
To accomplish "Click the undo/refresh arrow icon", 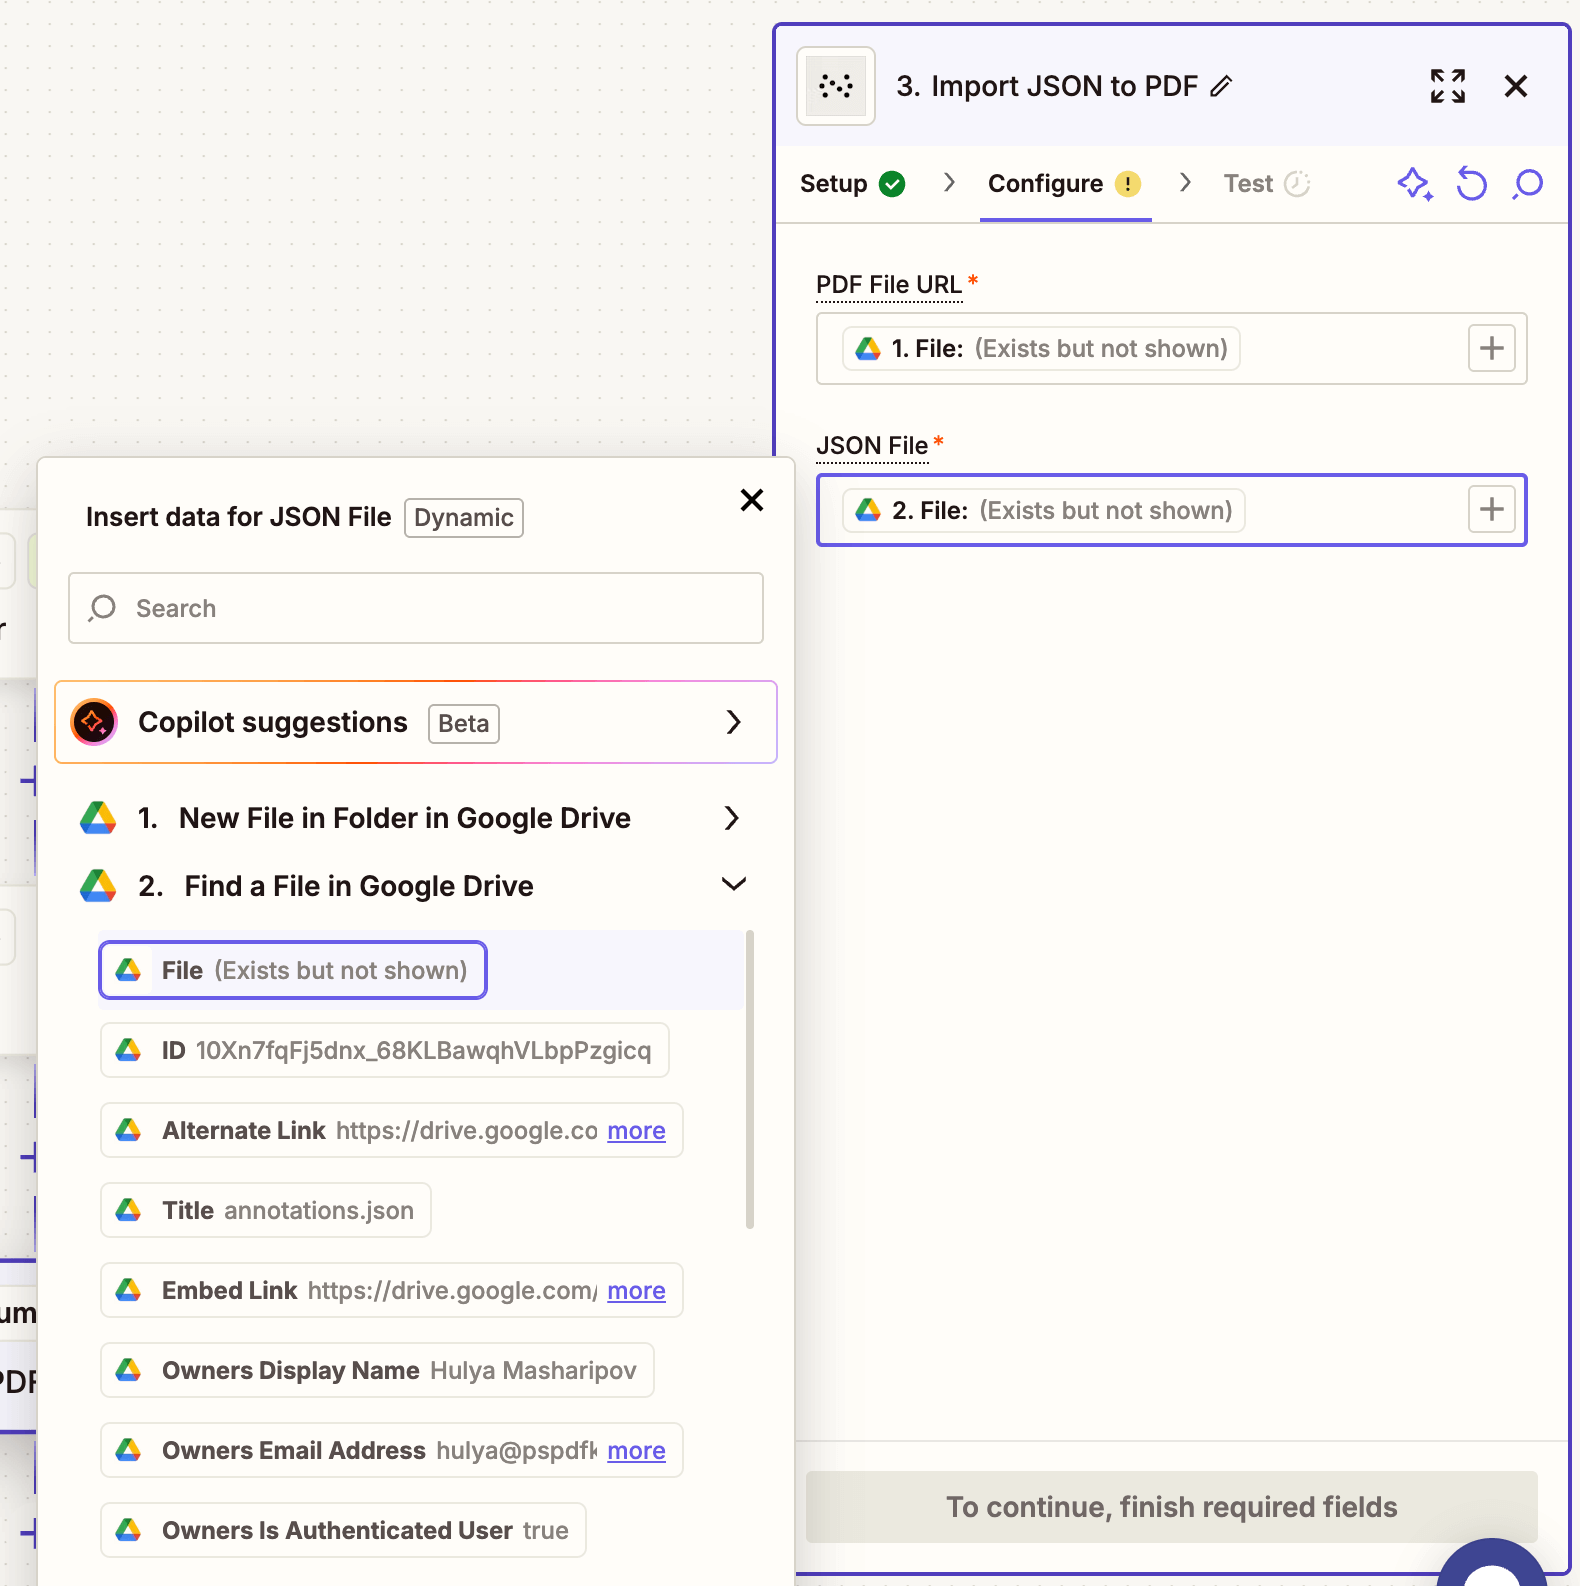I will pyautogui.click(x=1471, y=184).
